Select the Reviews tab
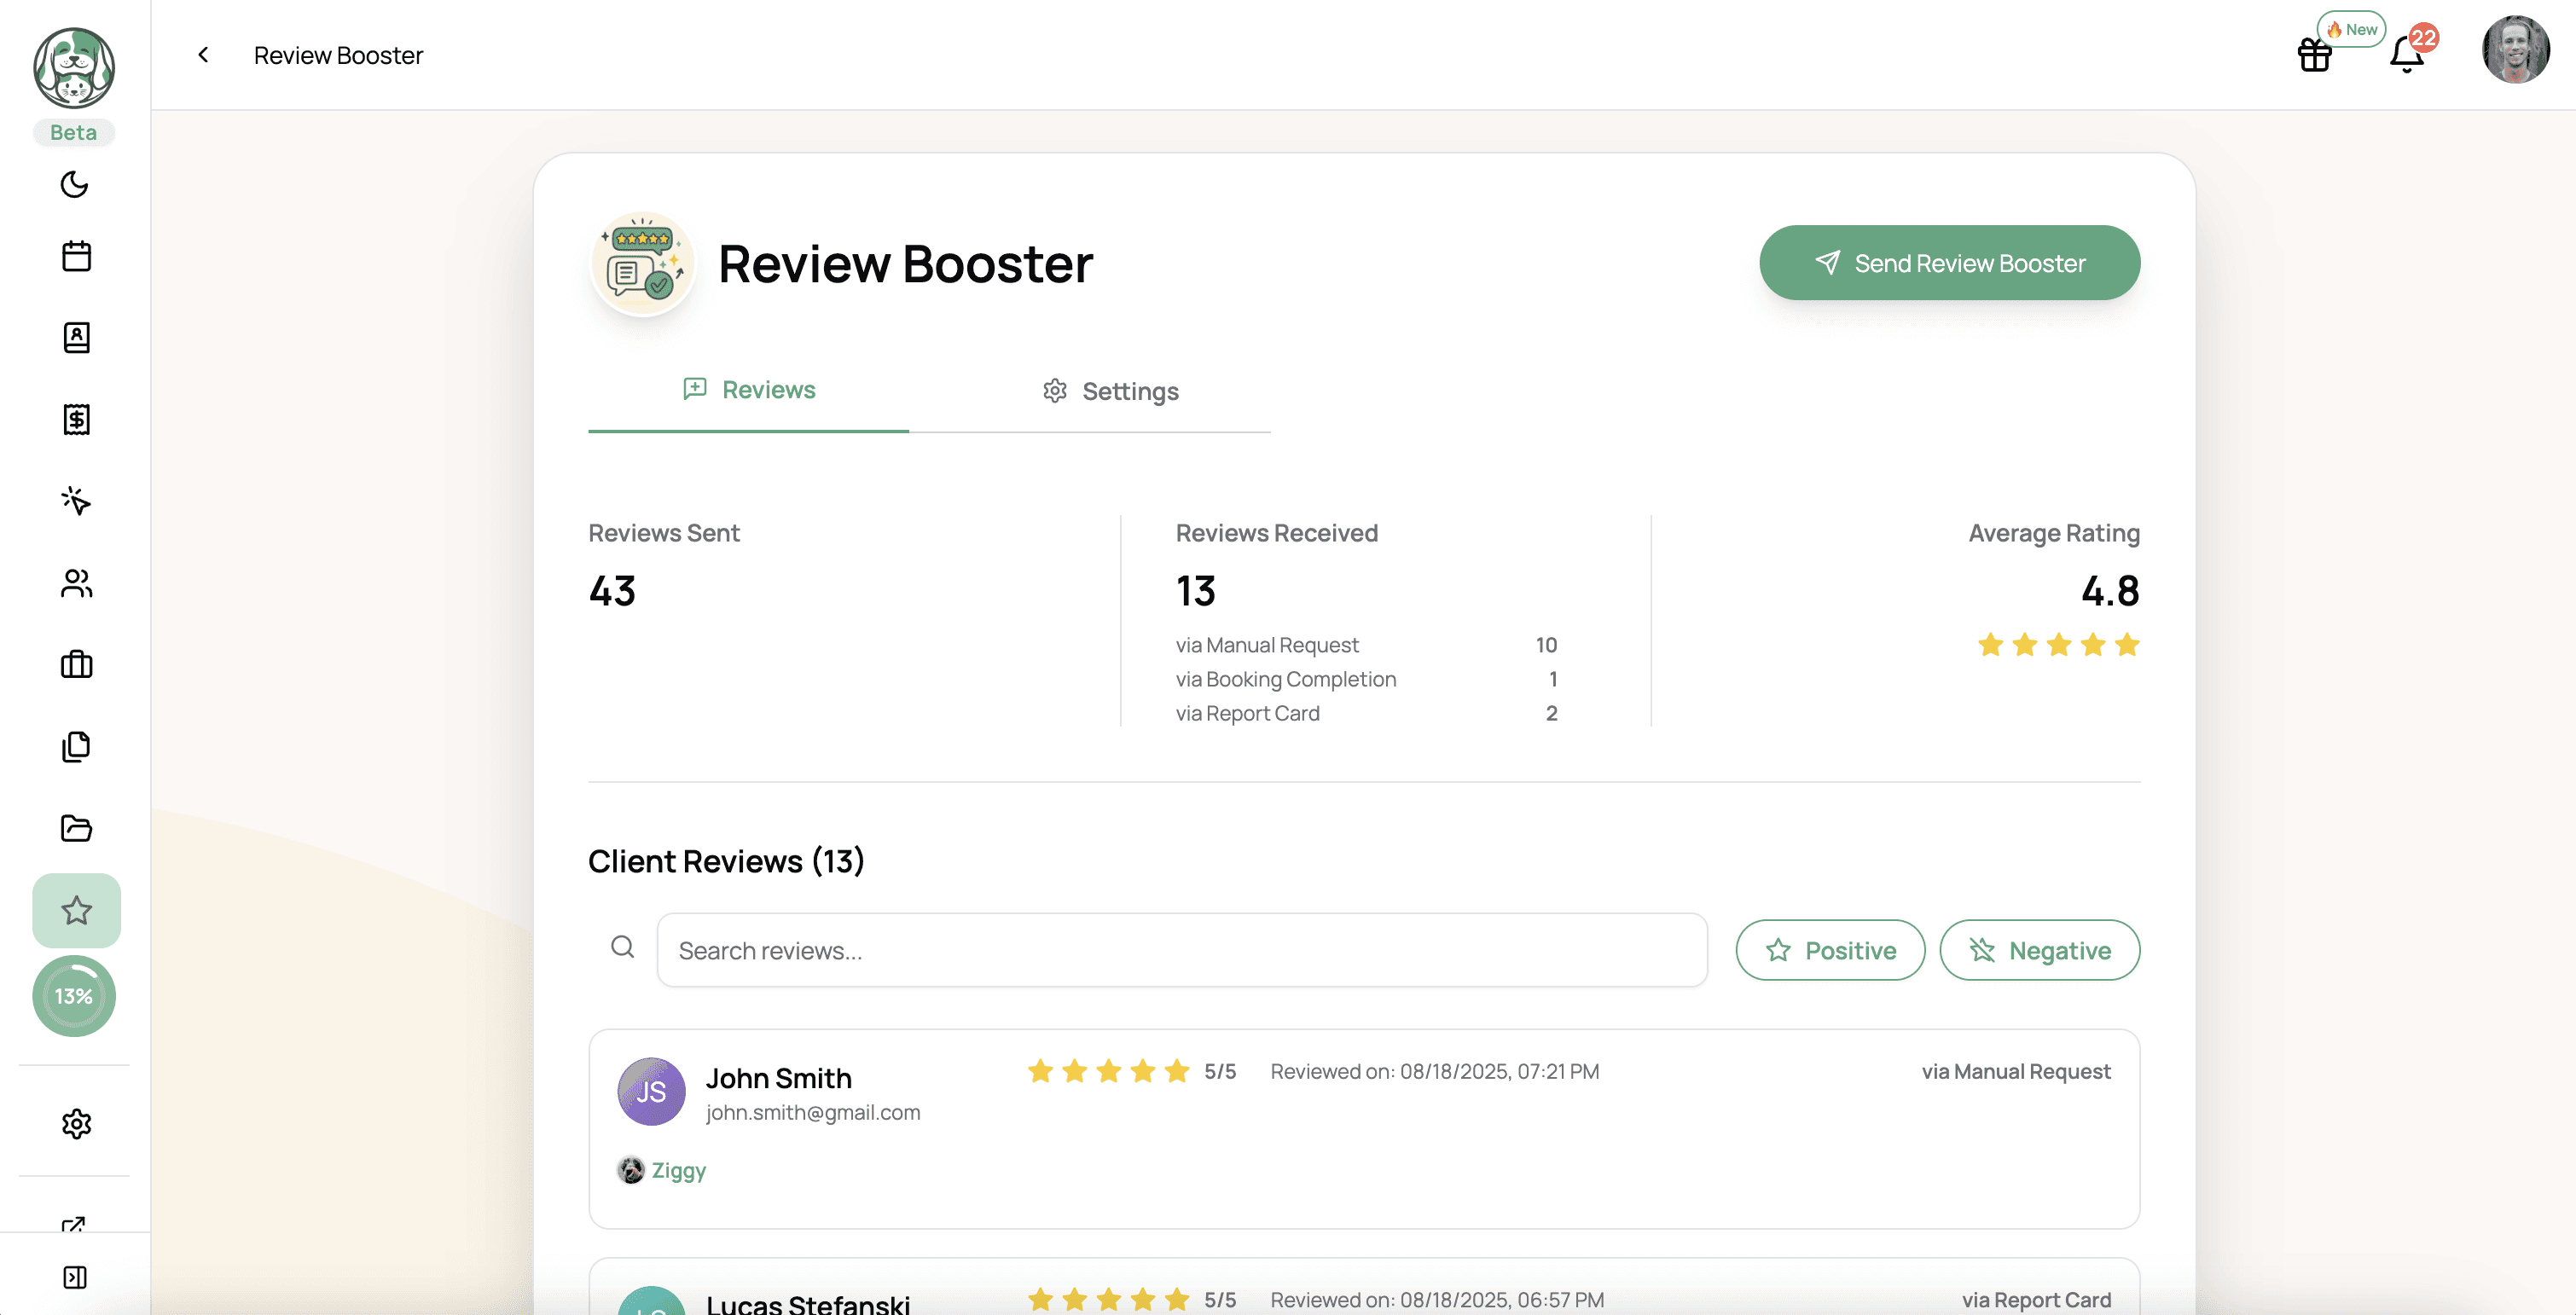 click(749, 390)
